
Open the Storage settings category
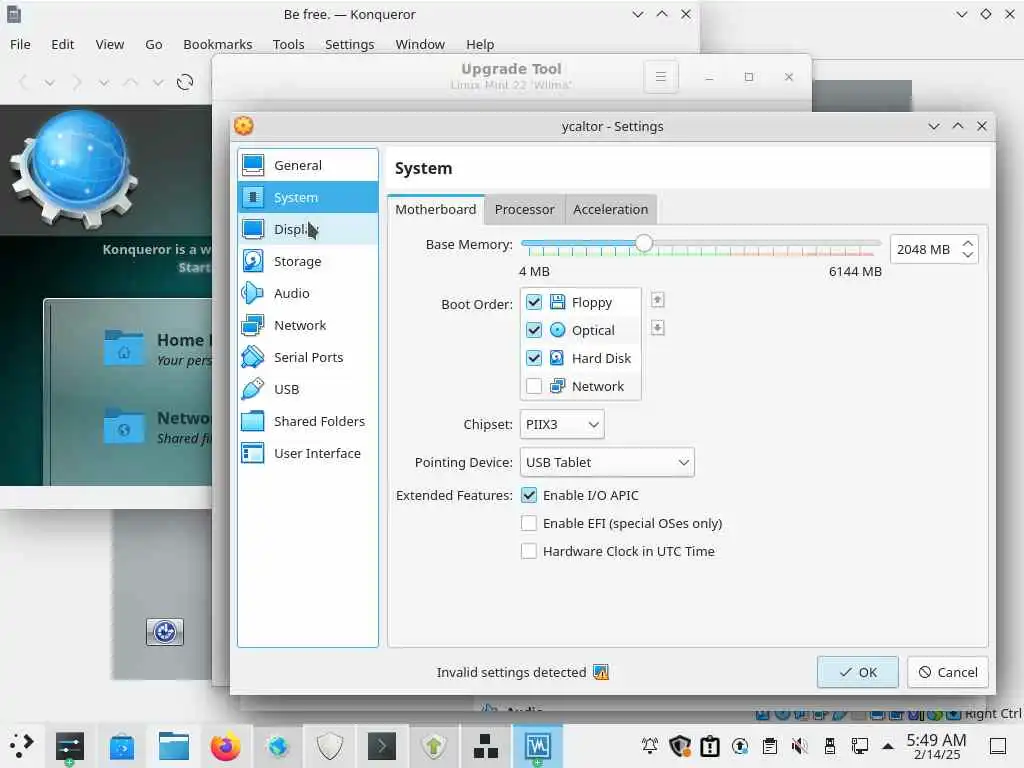coord(308,261)
